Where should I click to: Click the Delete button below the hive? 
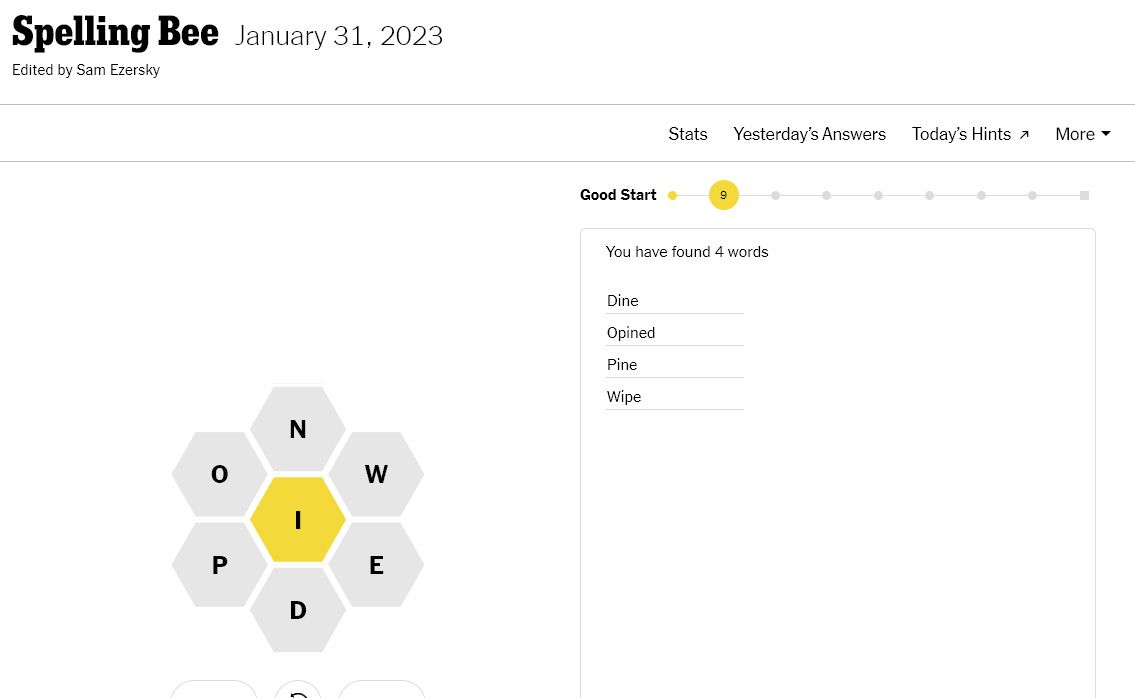click(213, 692)
